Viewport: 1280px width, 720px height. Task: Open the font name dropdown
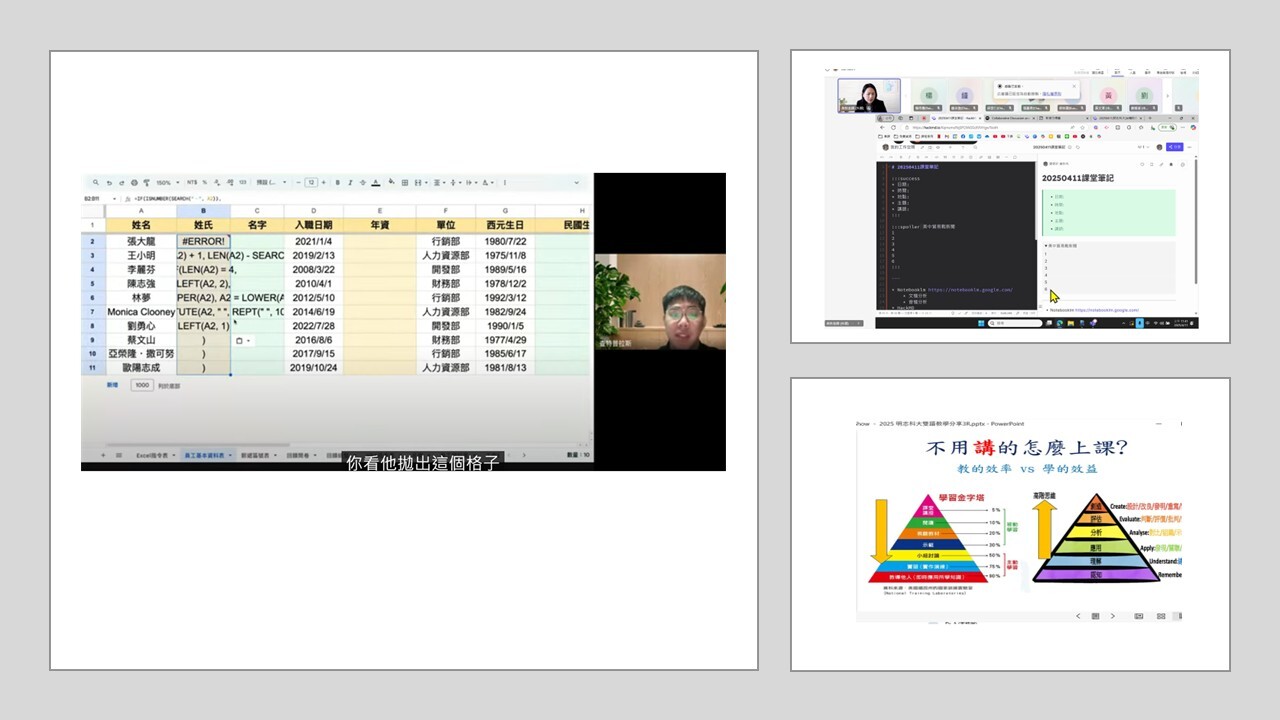click(271, 183)
